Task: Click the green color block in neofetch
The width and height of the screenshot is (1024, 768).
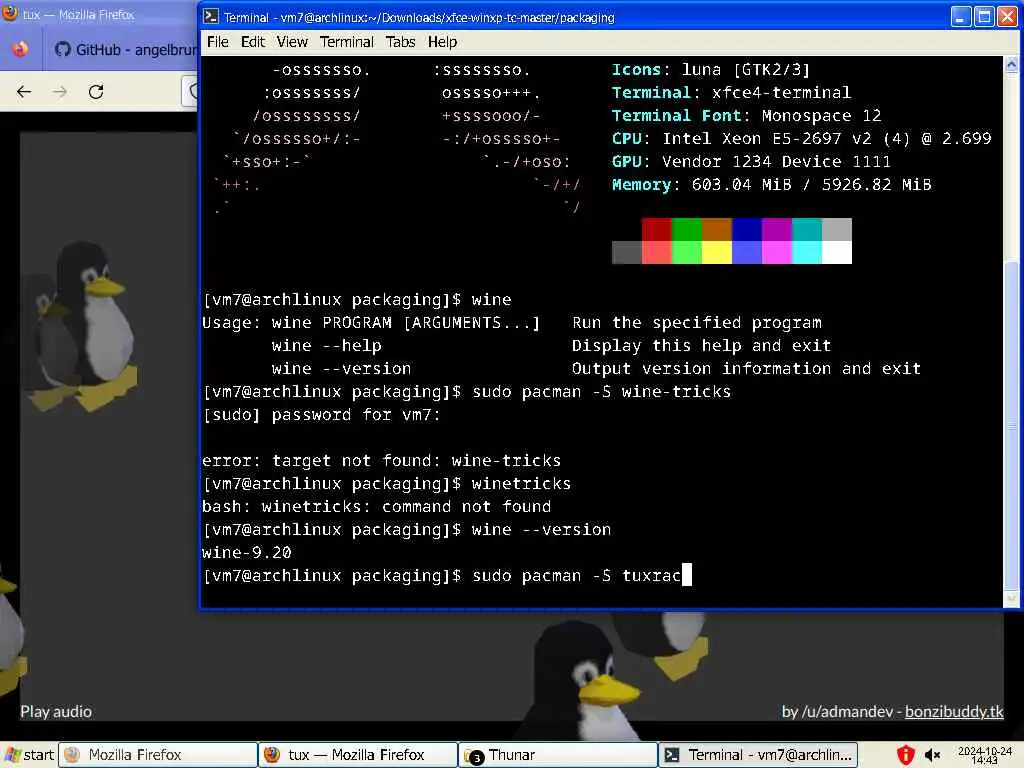Action: click(x=686, y=229)
